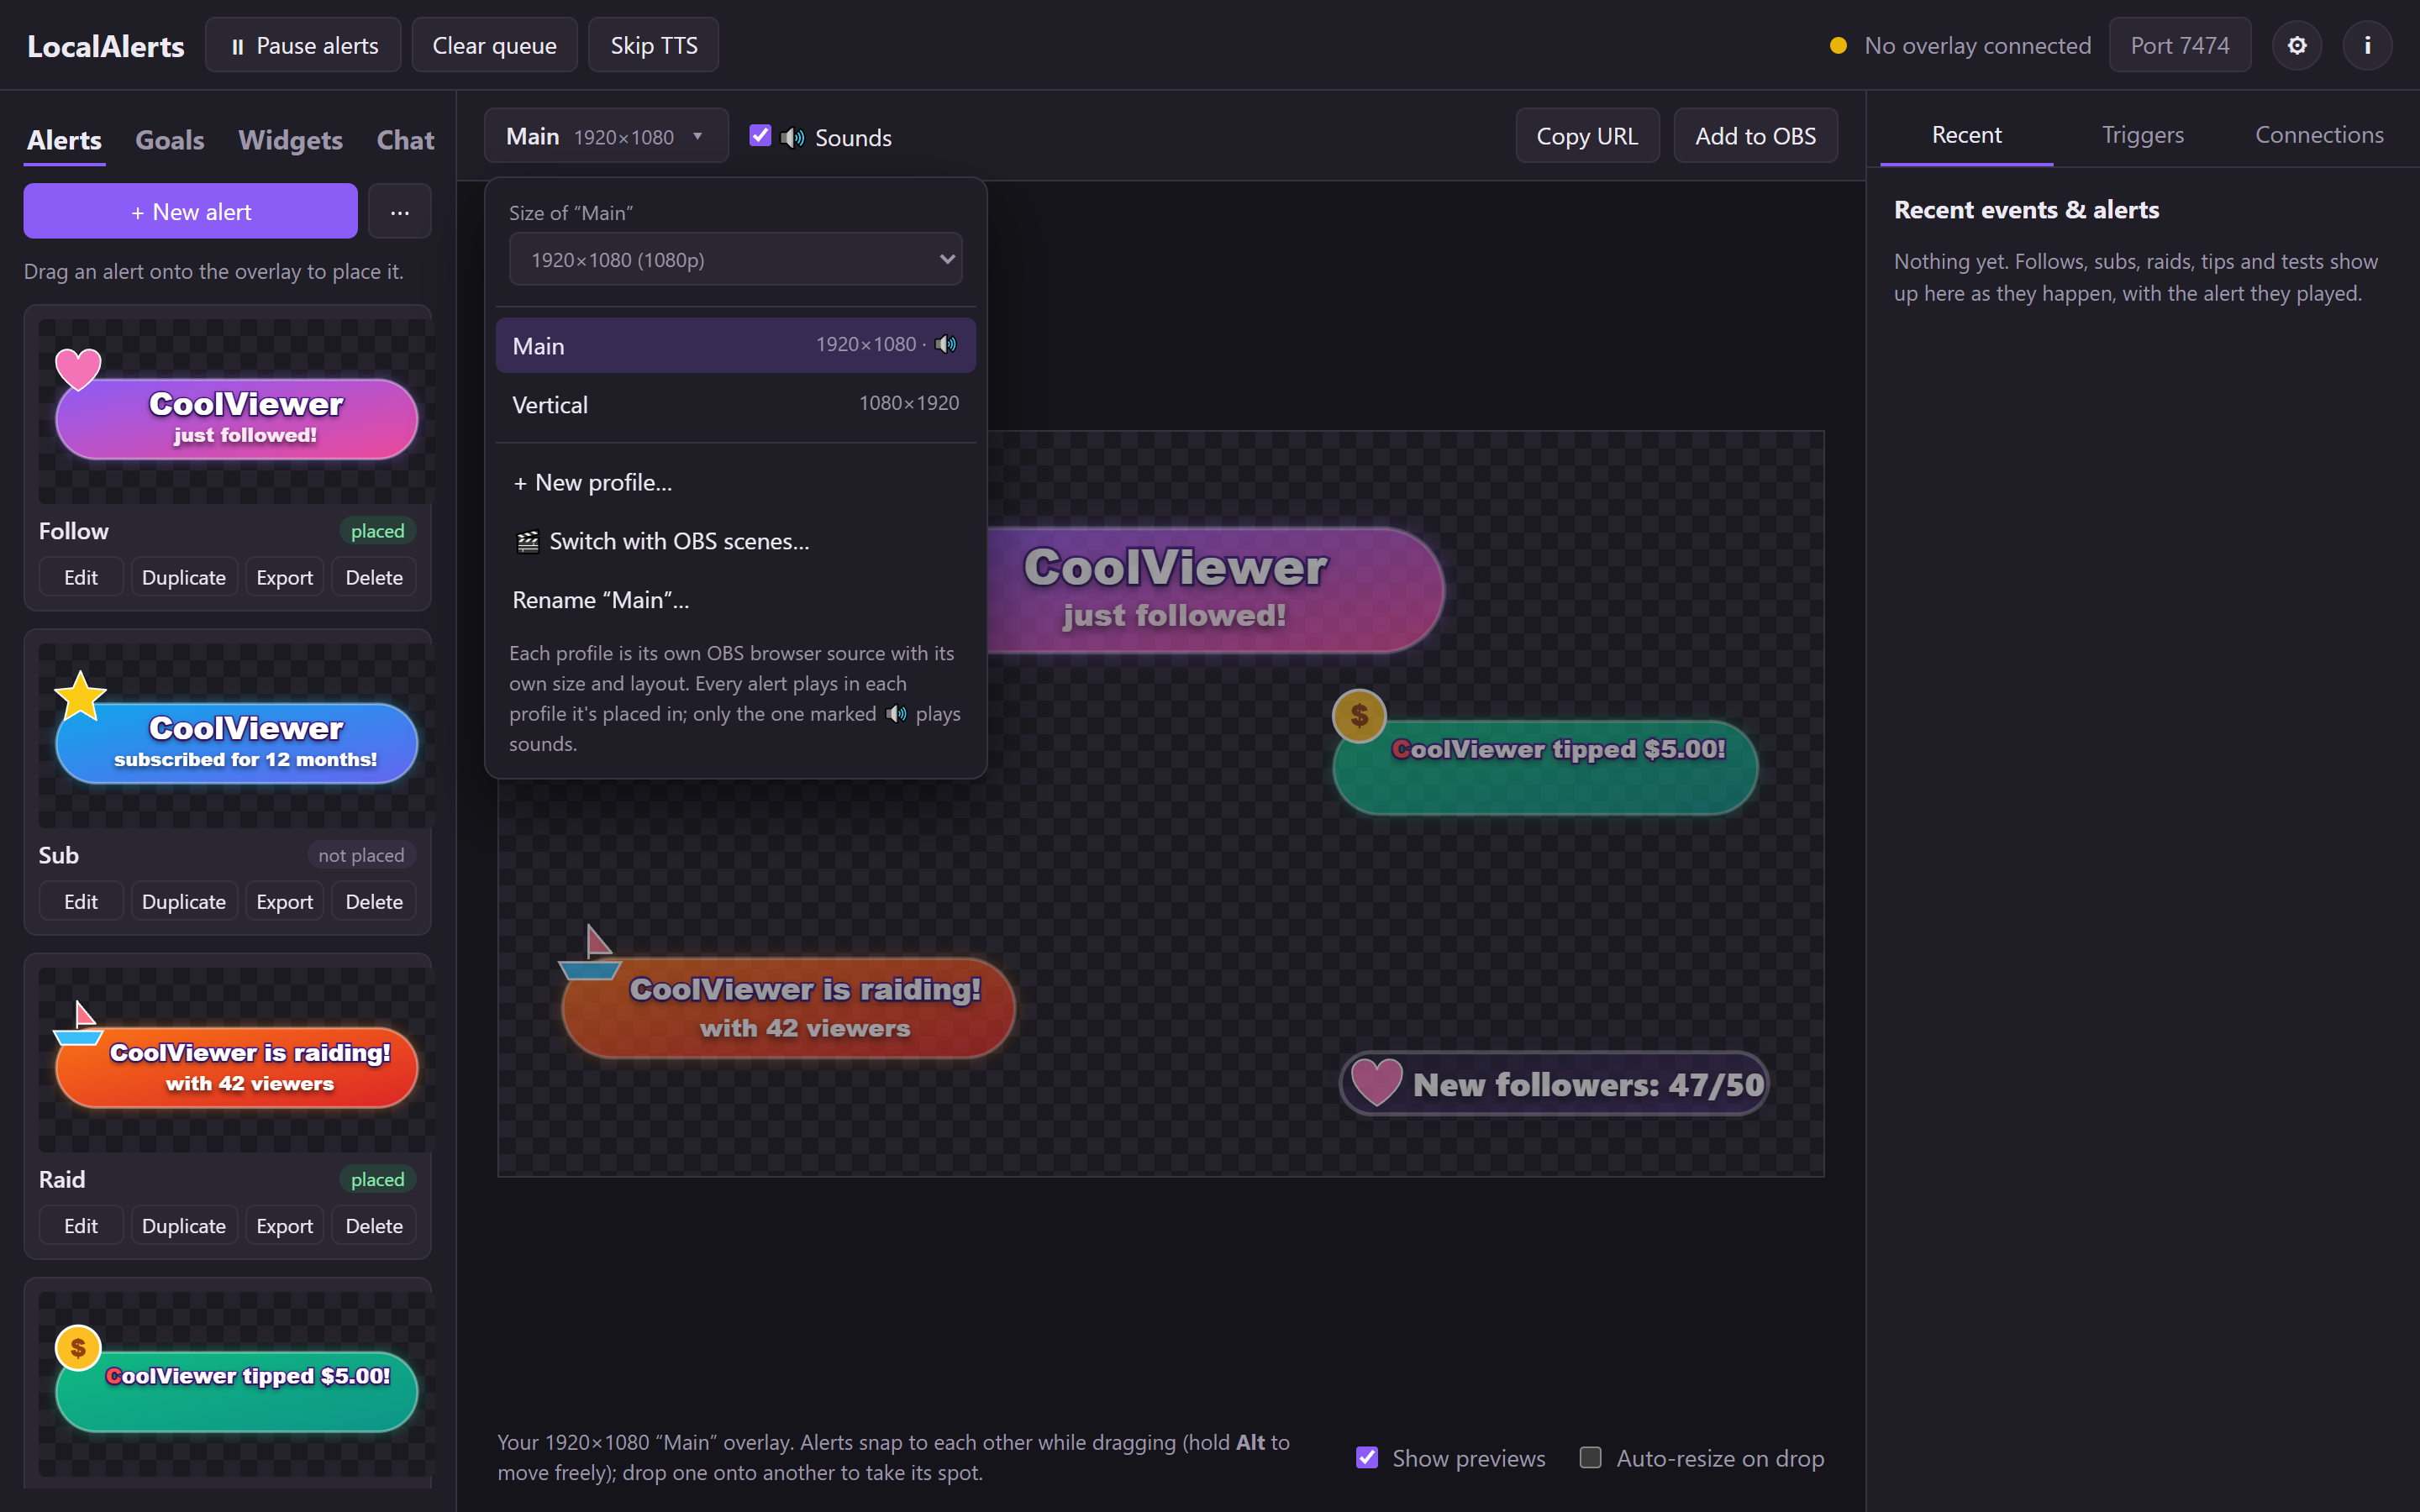
Task: Click the yellow star on Sub card preview
Action: [x=80, y=696]
